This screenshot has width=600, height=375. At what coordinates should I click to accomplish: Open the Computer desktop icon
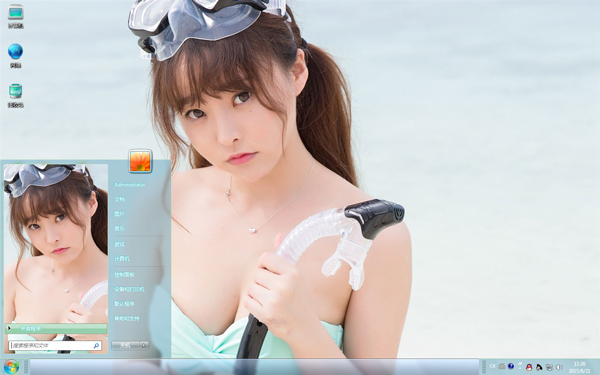[x=16, y=16]
